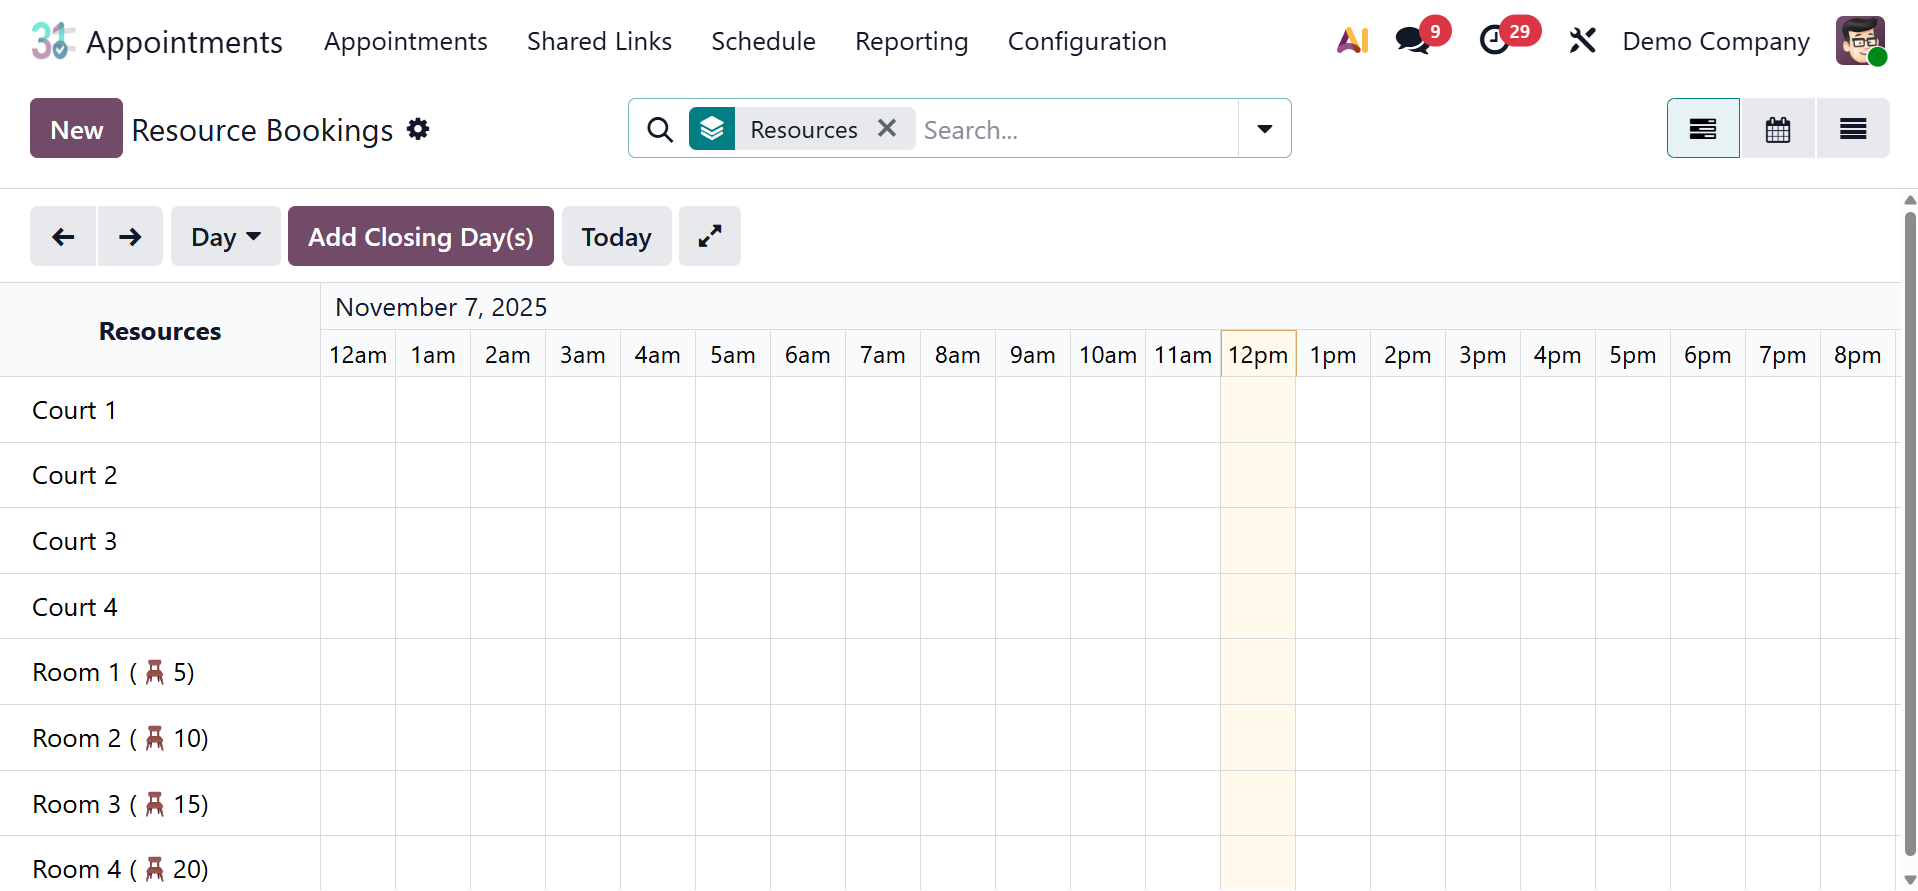Switch to Gantt view
Viewport: 1918px width, 891px height.
[1703, 129]
